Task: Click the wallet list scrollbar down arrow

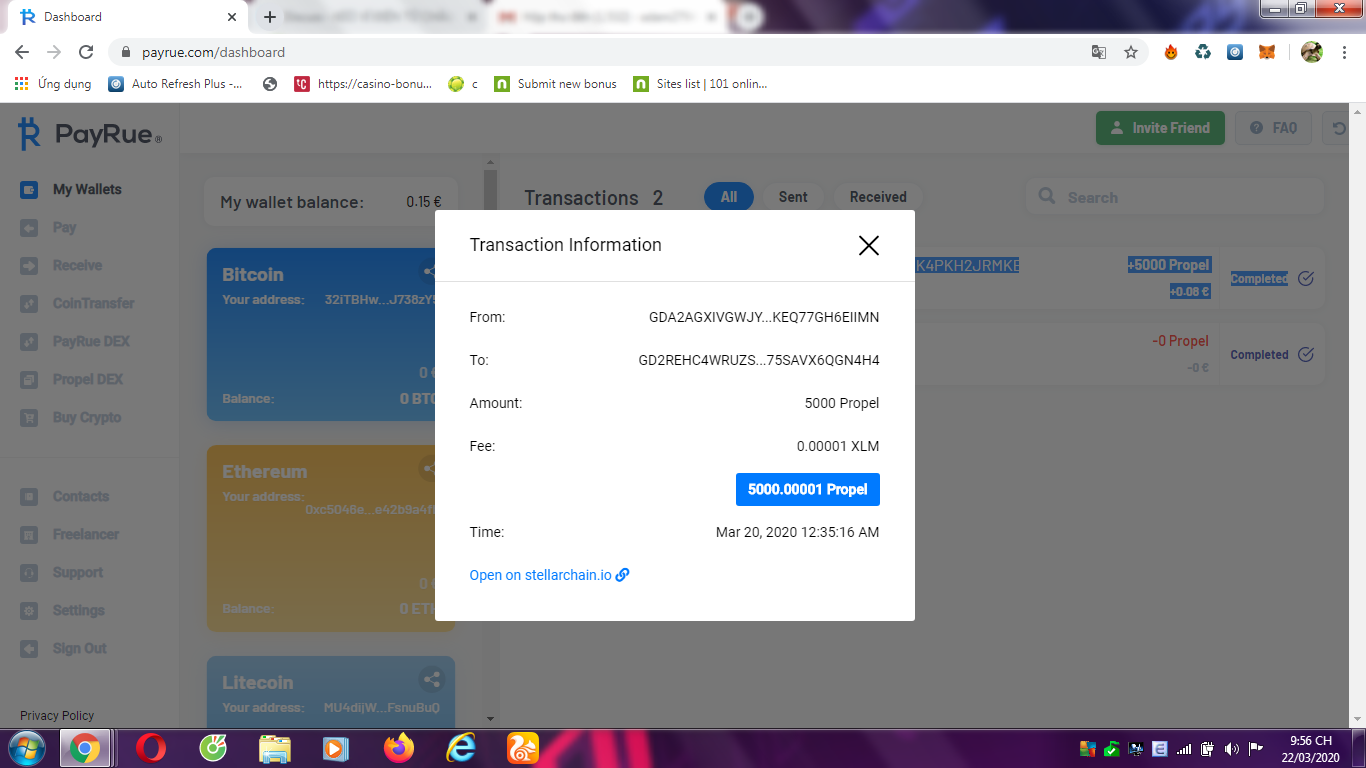Action: [x=490, y=718]
